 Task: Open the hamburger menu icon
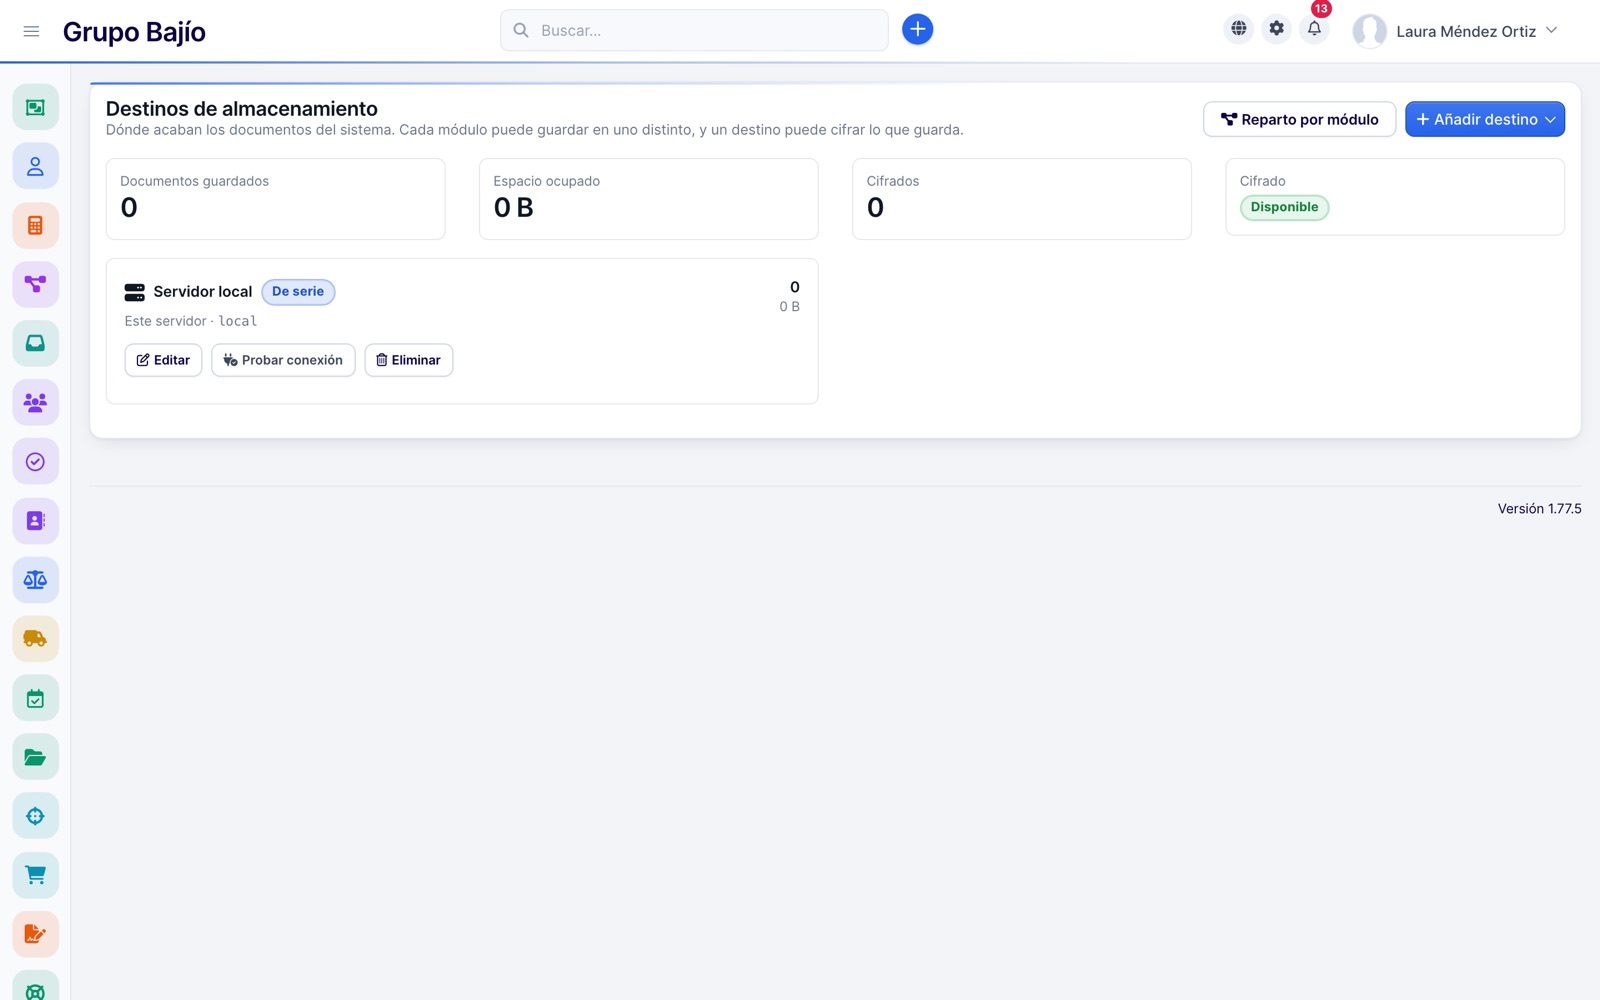tap(31, 31)
